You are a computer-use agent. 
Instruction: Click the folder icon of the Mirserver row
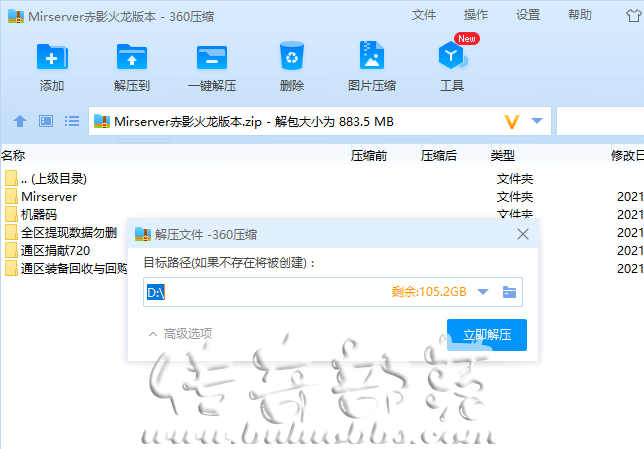(x=12, y=197)
